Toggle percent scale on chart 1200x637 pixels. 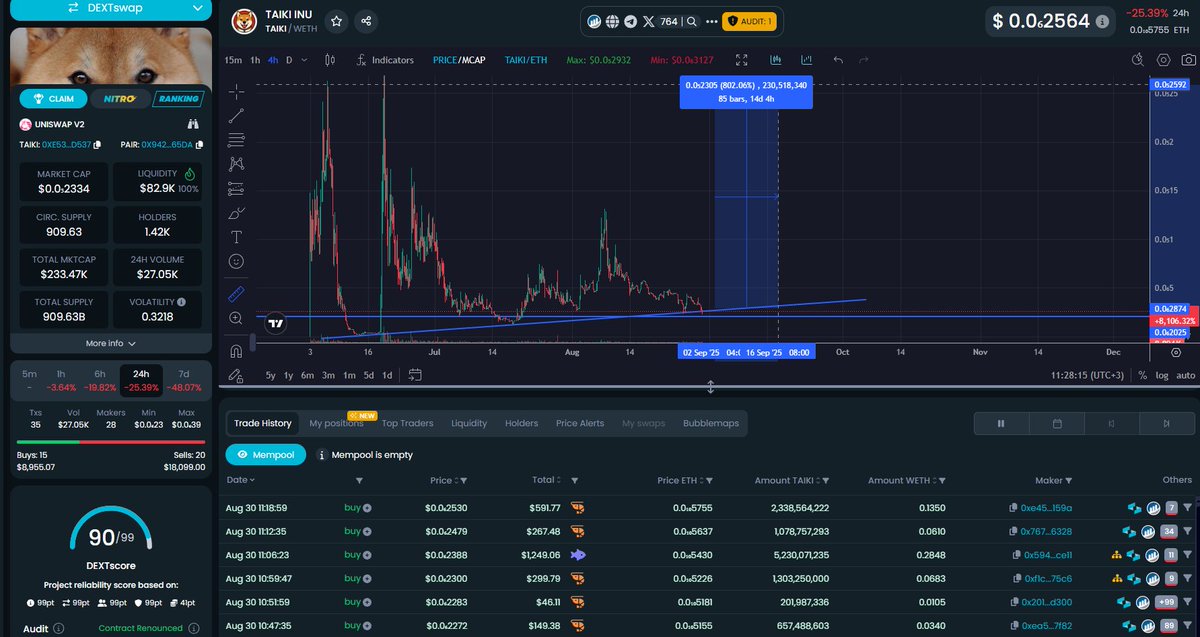point(1142,375)
